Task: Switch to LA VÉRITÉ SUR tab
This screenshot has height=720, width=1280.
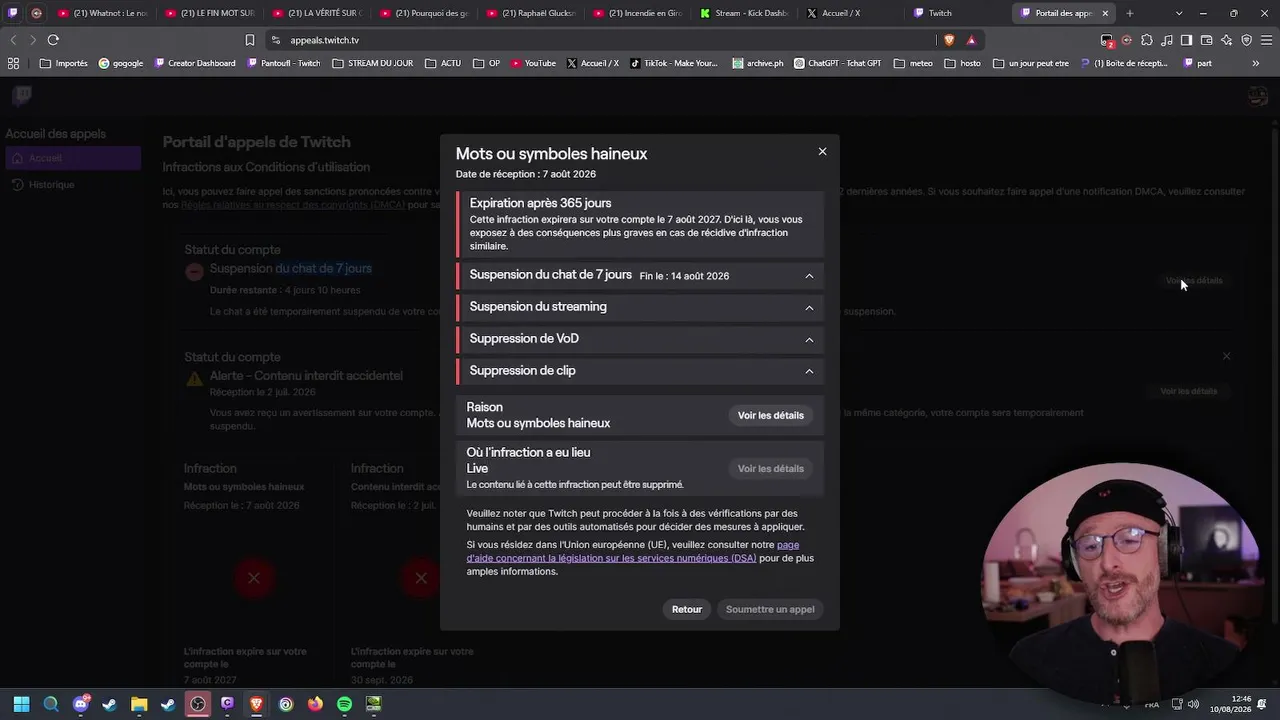Action: click(317, 13)
